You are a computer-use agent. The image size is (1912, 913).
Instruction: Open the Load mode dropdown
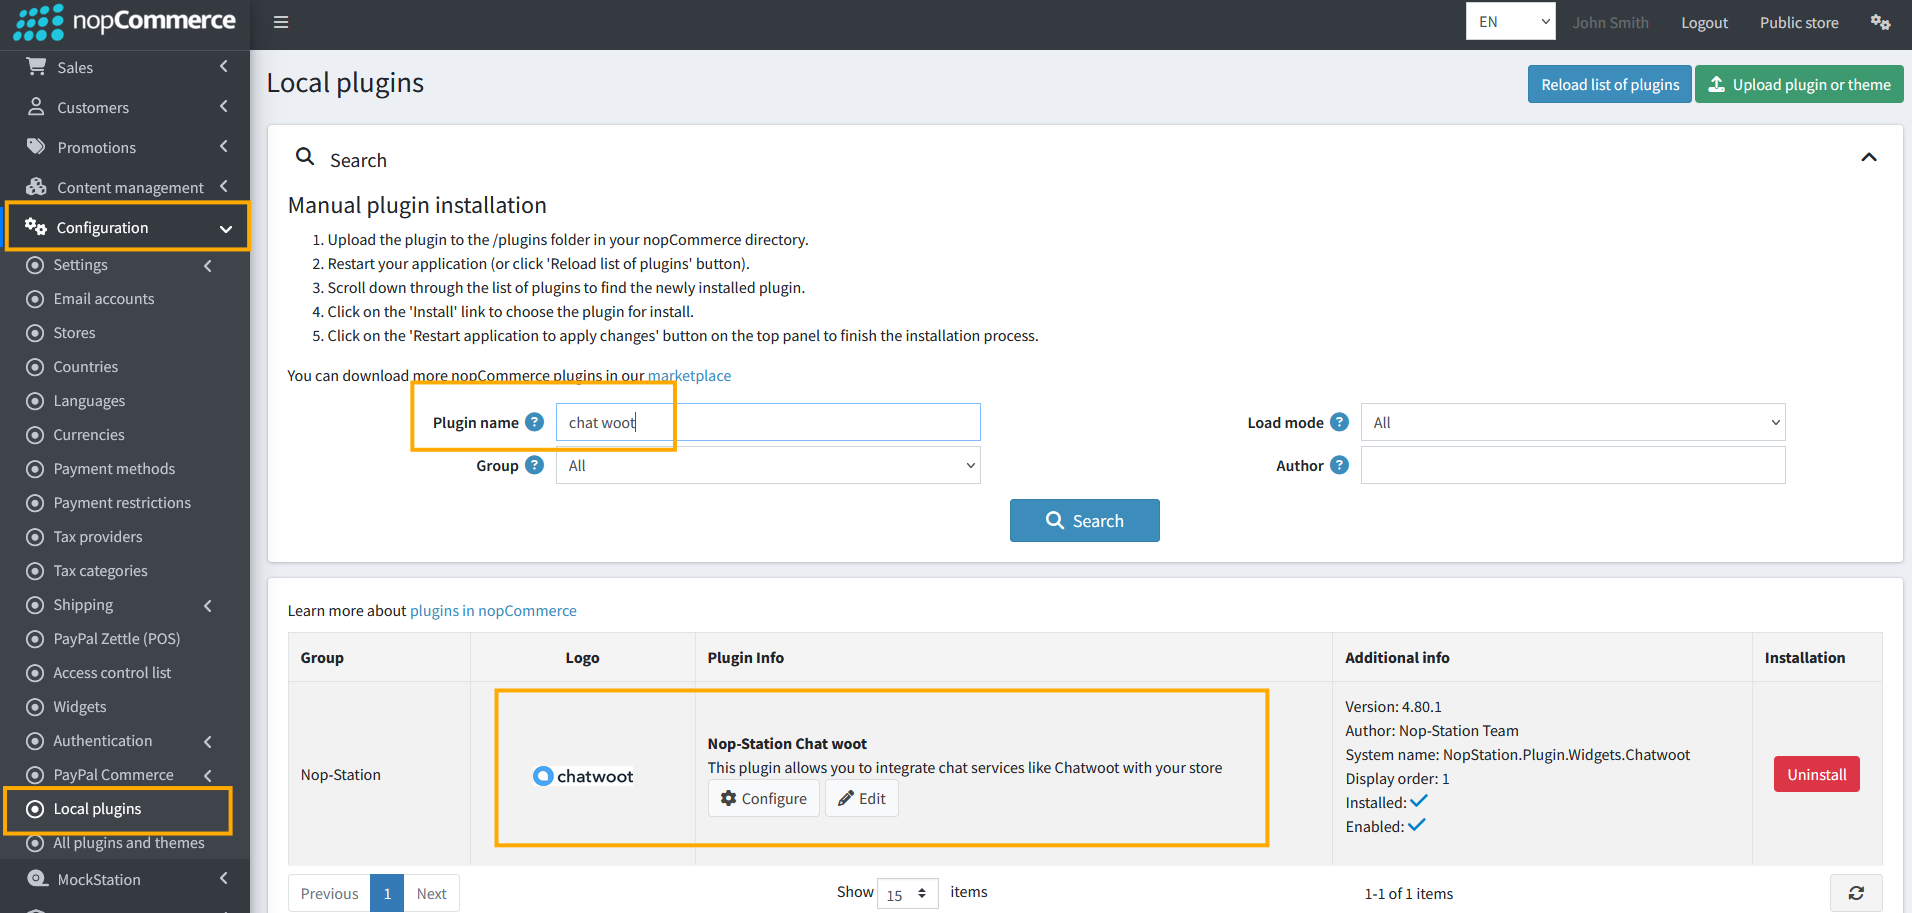pos(1573,422)
